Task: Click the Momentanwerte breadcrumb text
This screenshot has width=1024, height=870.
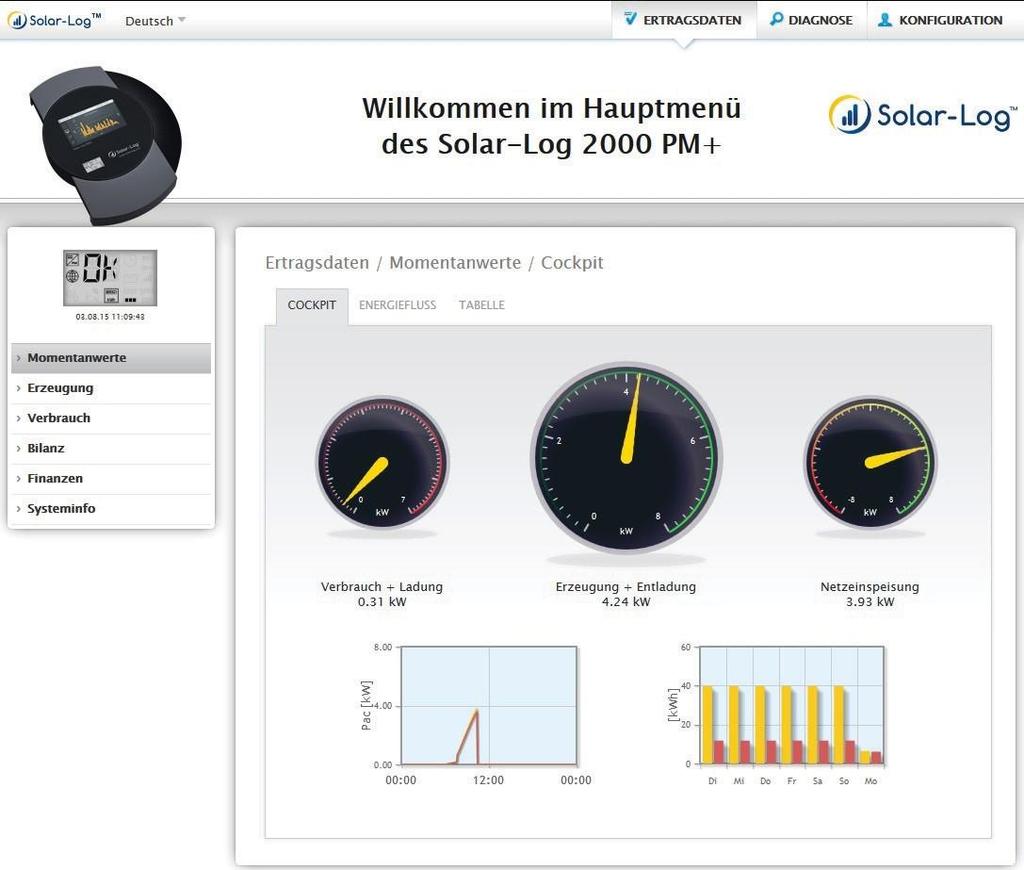Action: coord(455,263)
